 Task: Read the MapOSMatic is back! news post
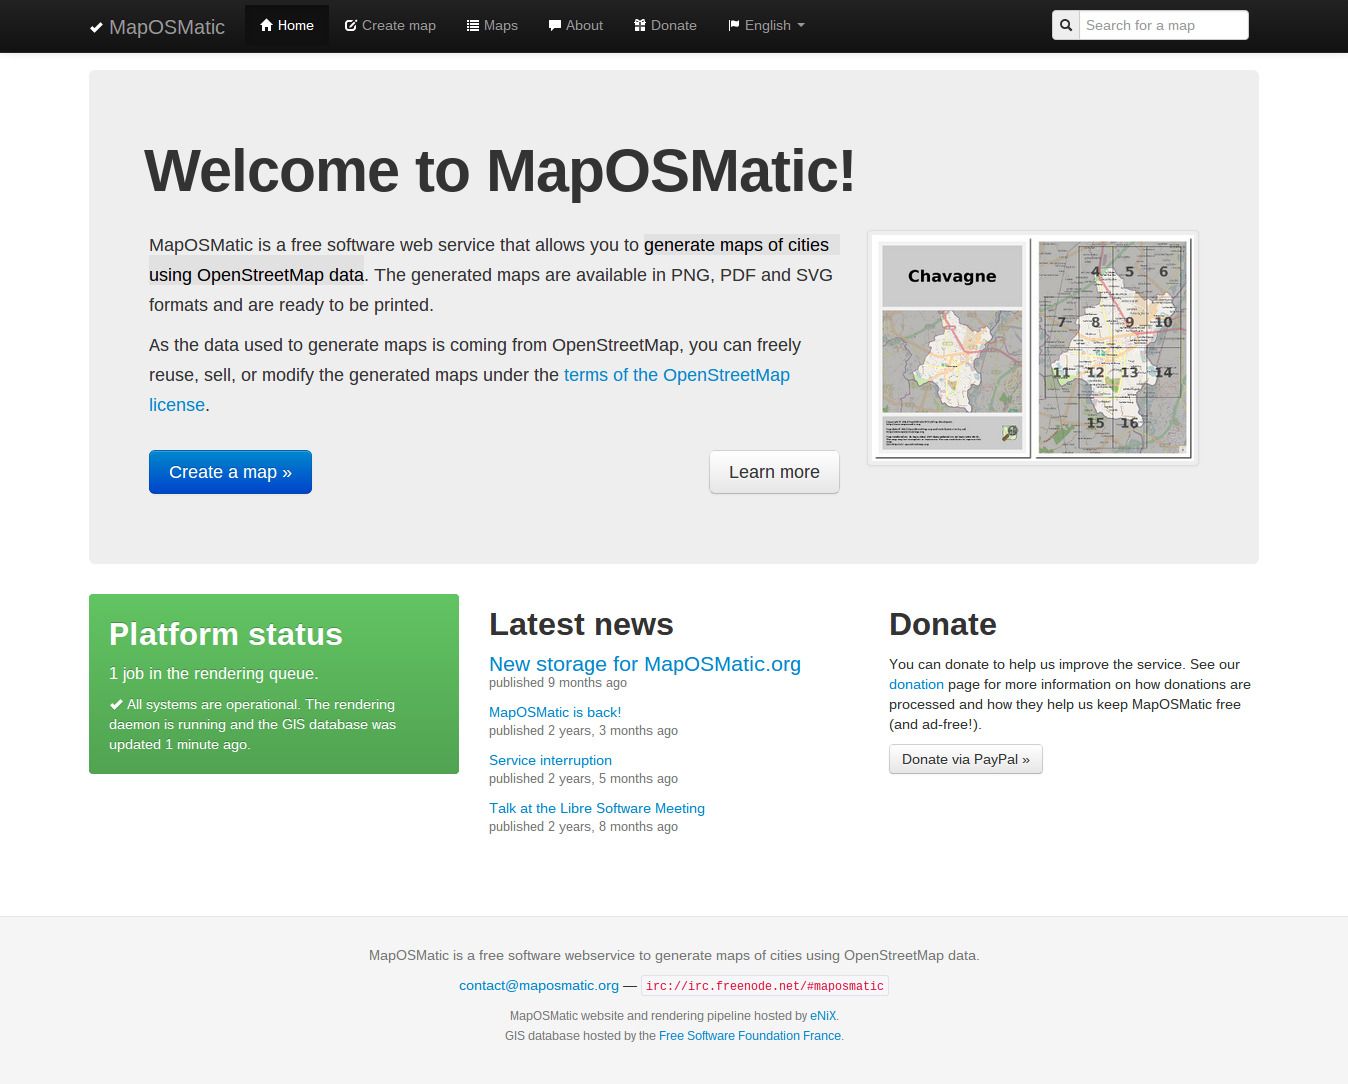pos(554,711)
